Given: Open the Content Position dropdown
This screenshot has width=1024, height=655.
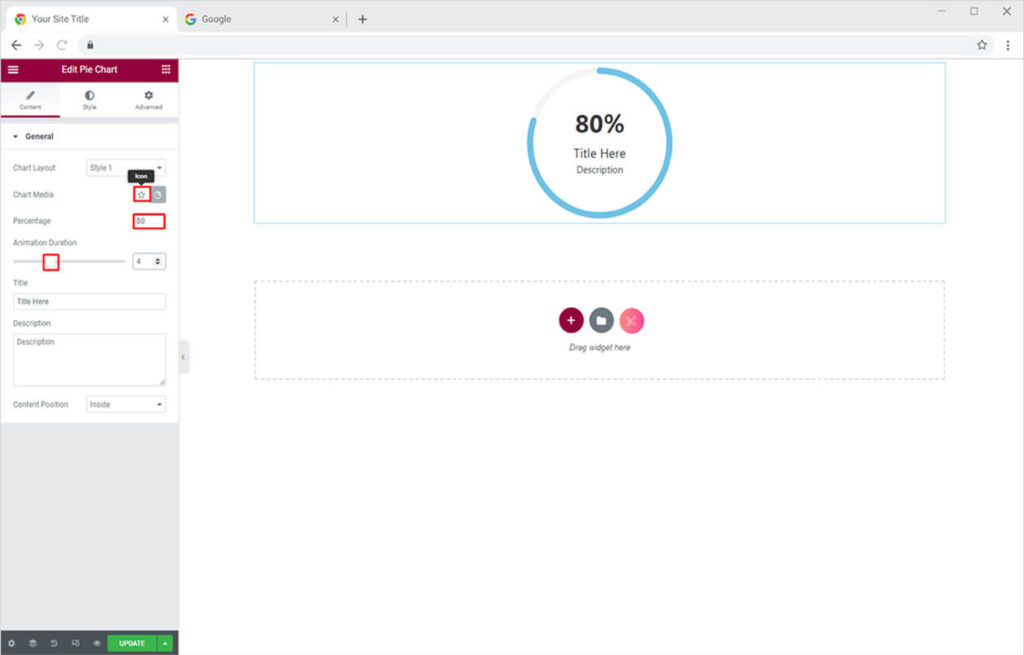Looking at the screenshot, I should (x=126, y=405).
